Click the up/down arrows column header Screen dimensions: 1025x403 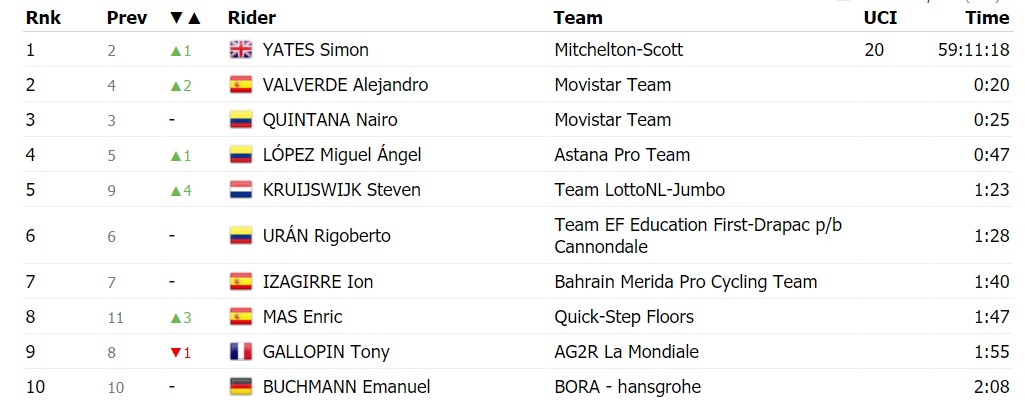tap(186, 18)
